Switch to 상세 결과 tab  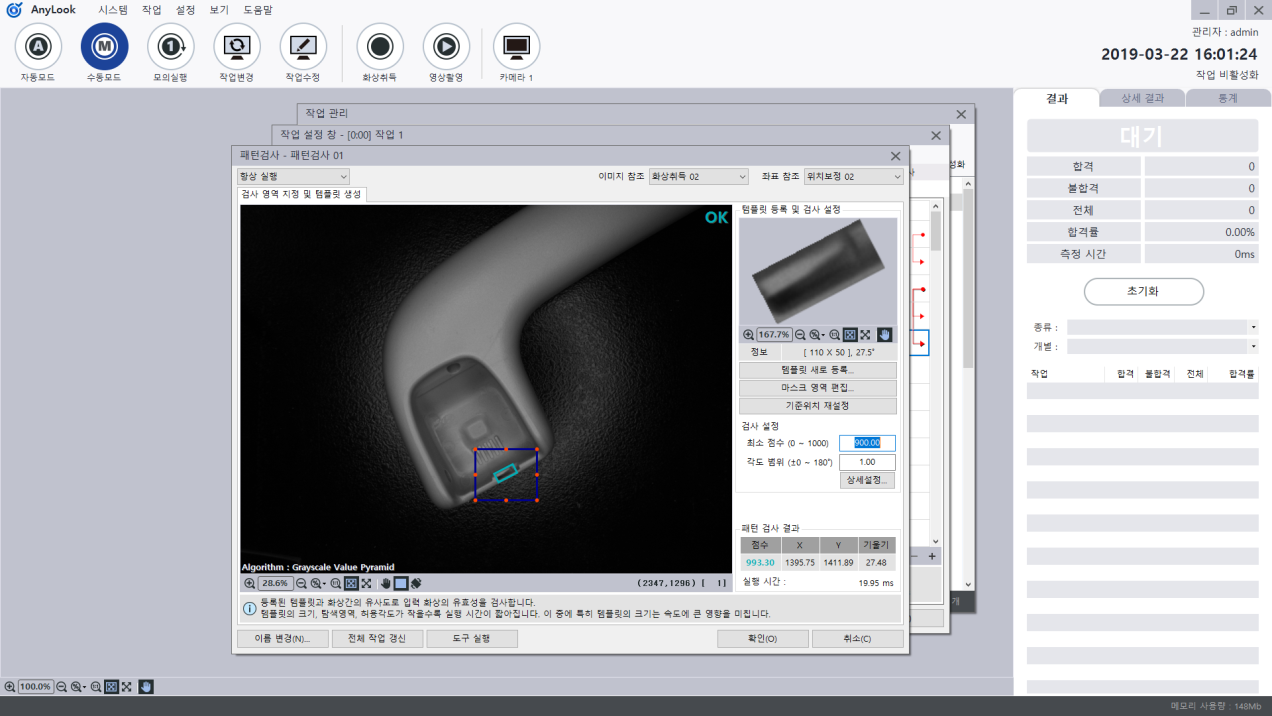pos(1142,98)
